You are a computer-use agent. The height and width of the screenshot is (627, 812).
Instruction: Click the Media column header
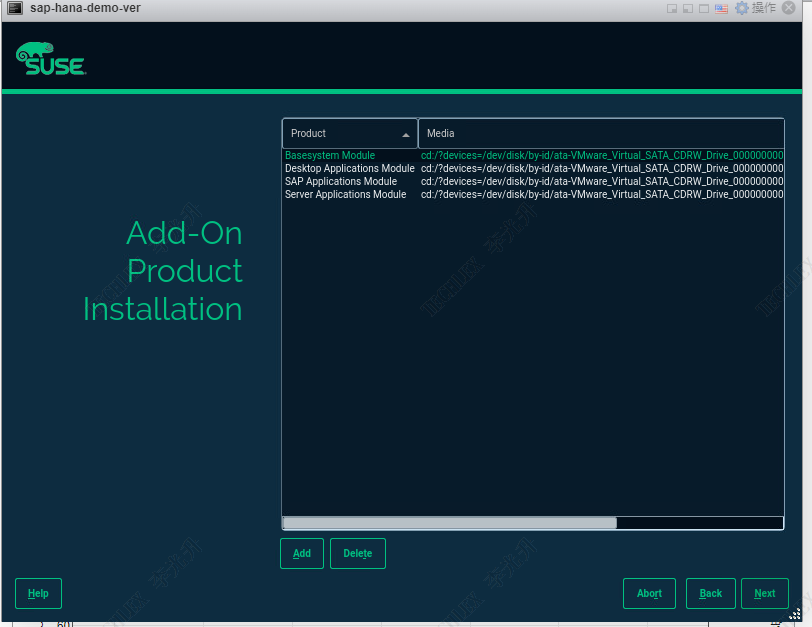click(x=601, y=134)
